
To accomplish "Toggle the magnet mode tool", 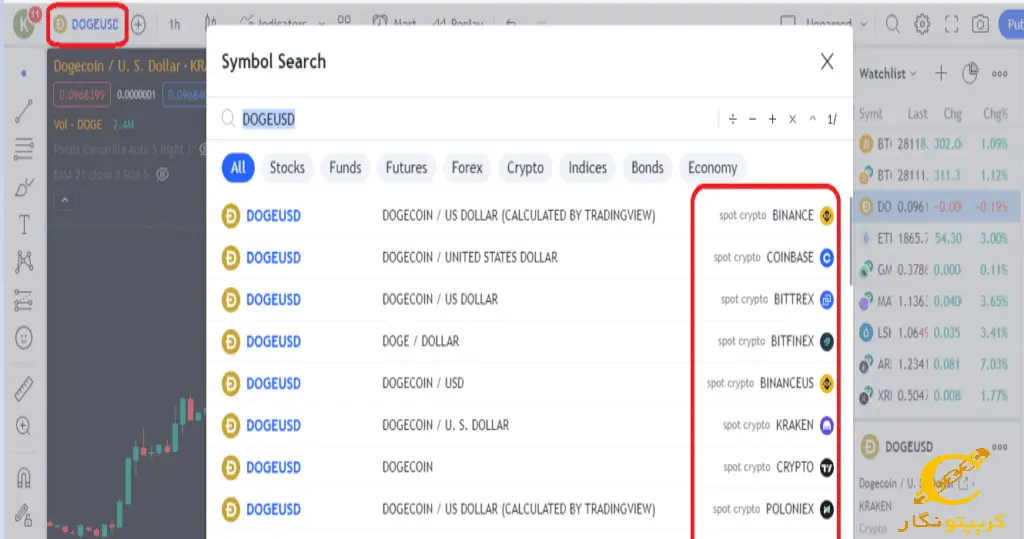I will point(24,478).
